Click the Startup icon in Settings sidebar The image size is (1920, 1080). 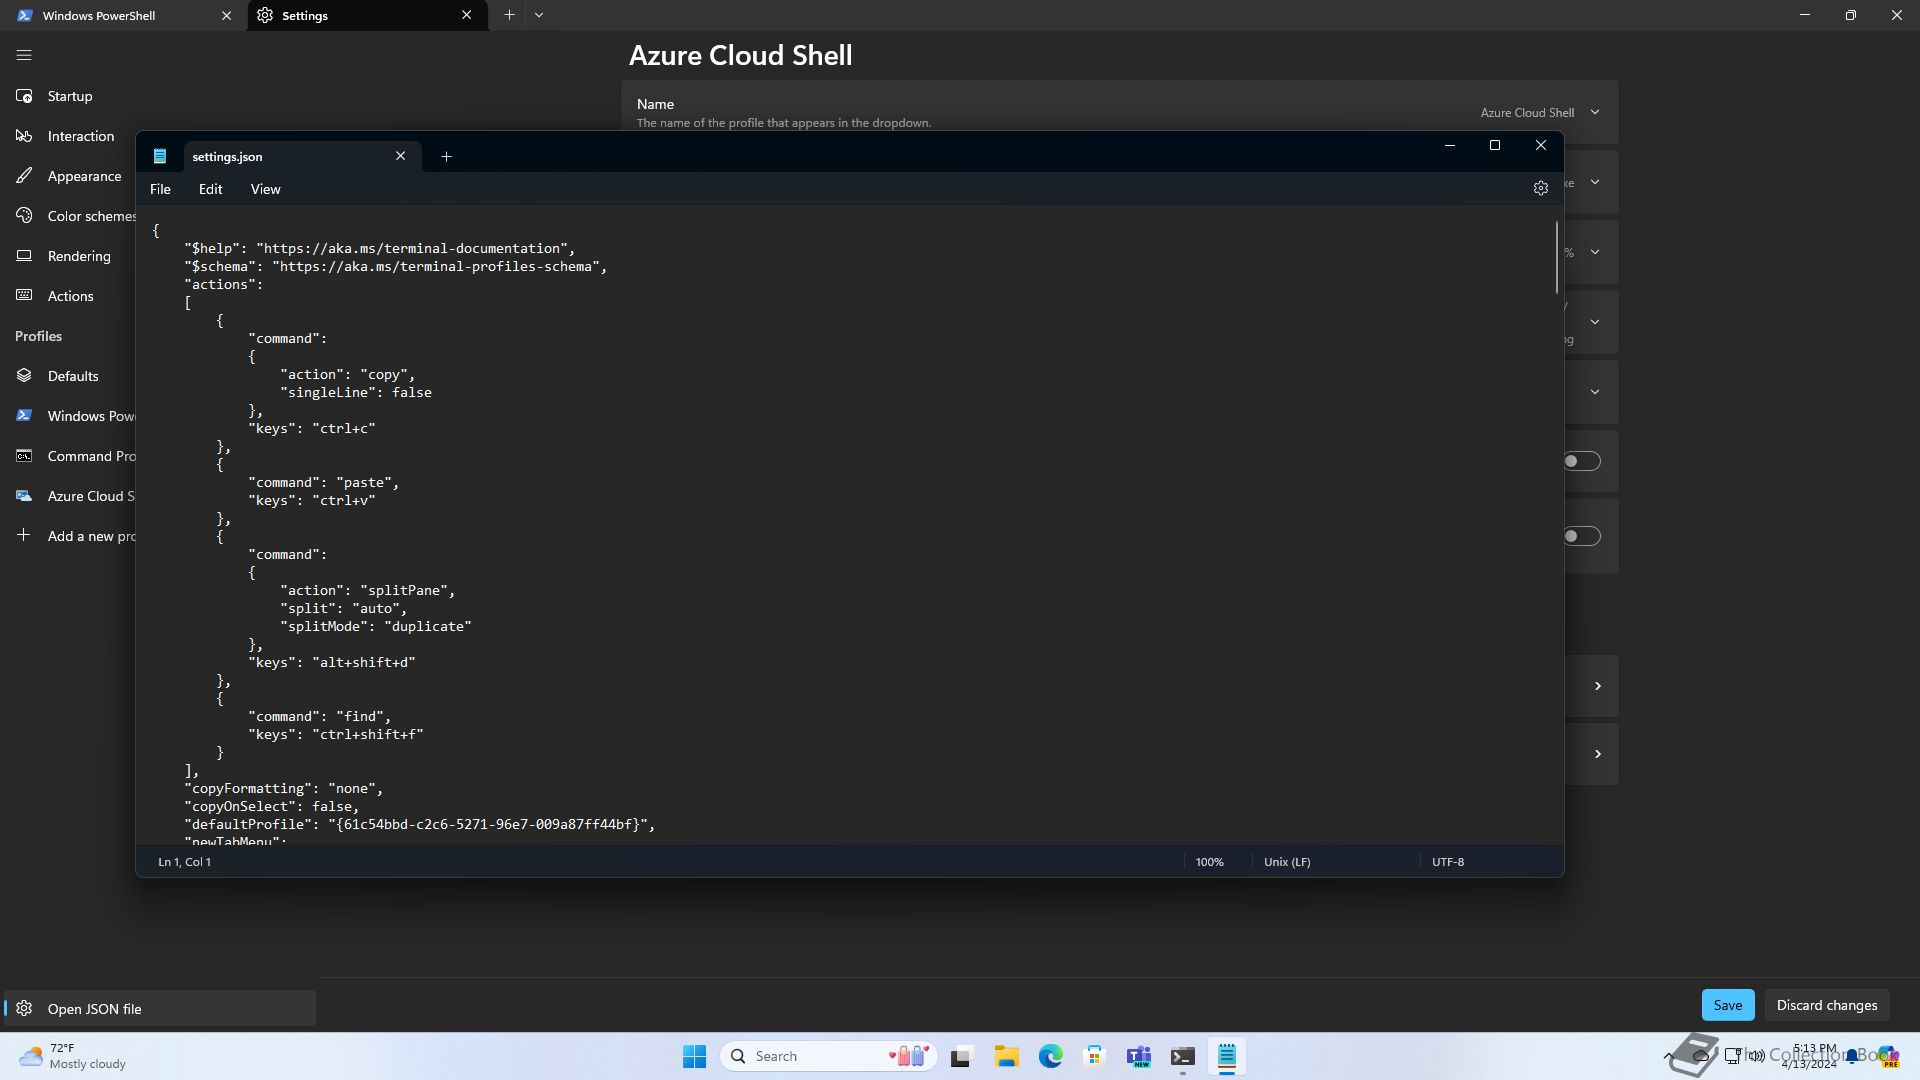coord(24,96)
